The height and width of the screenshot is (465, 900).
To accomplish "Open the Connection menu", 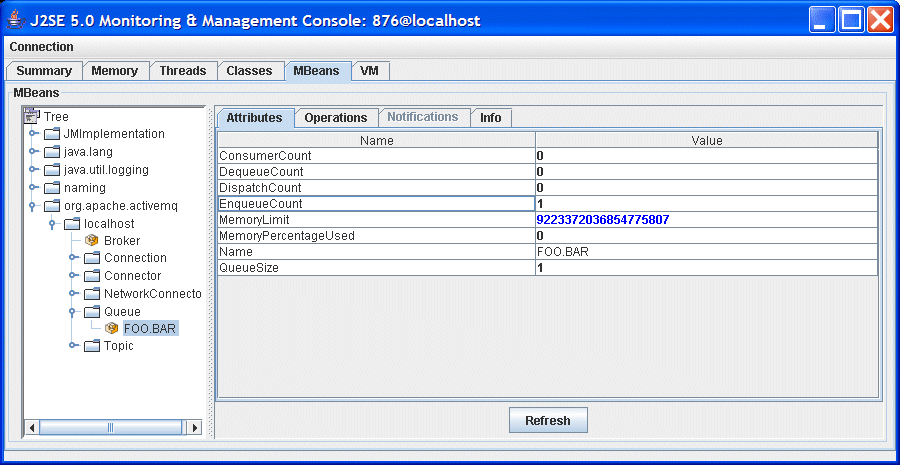I will click(x=41, y=47).
